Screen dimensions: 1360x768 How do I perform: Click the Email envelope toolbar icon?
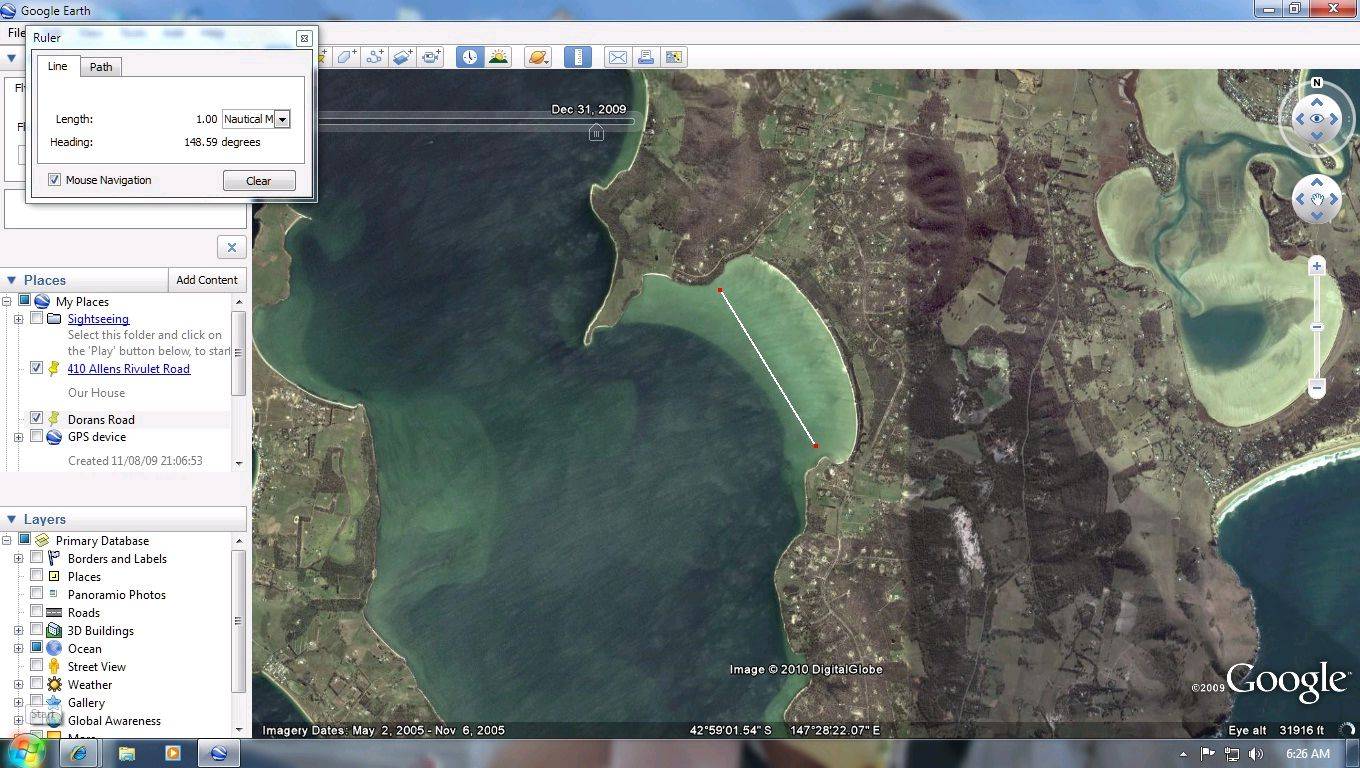click(x=618, y=57)
